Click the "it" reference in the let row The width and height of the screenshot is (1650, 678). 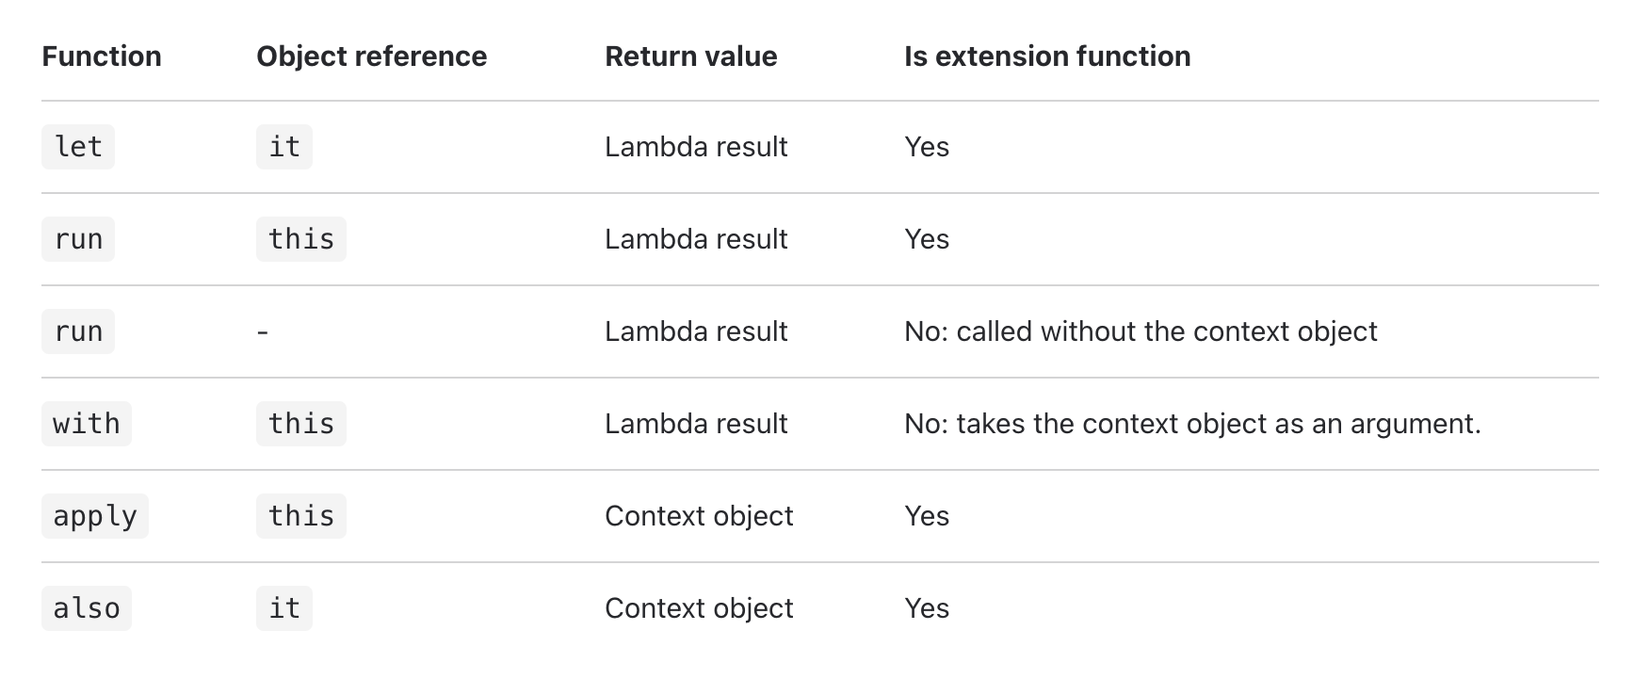[284, 147]
